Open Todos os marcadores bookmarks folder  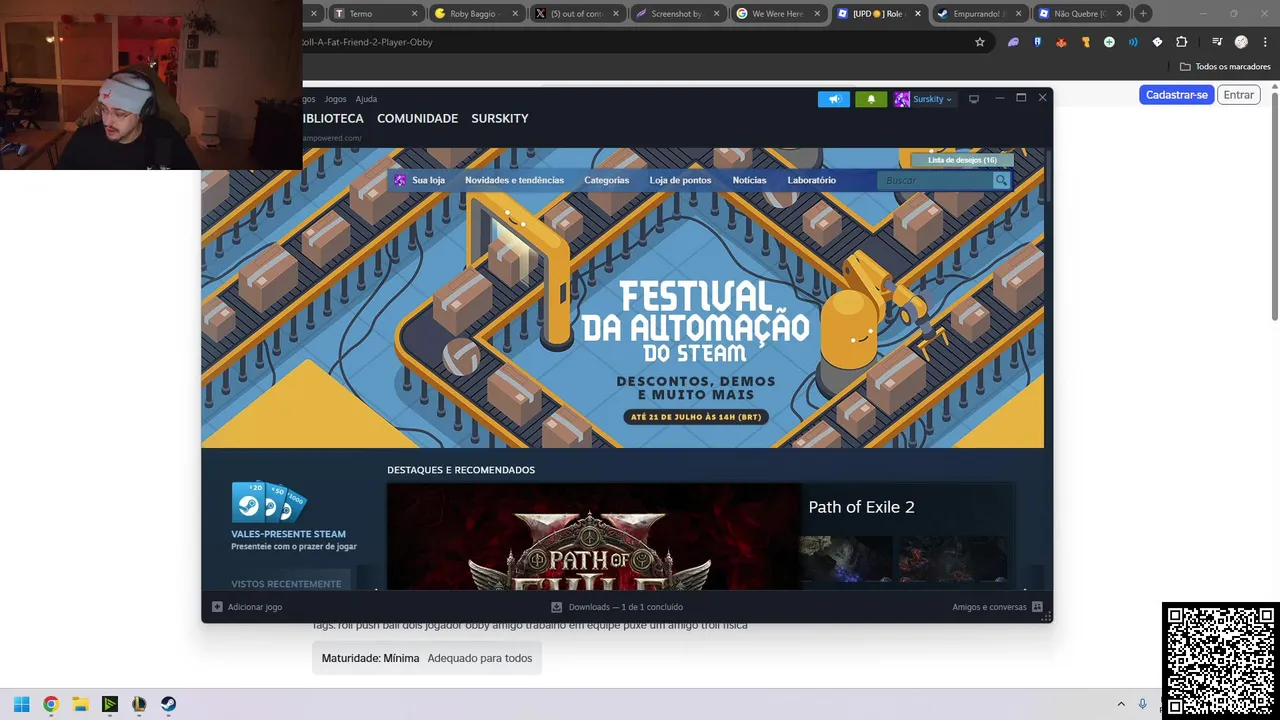coord(1225,67)
